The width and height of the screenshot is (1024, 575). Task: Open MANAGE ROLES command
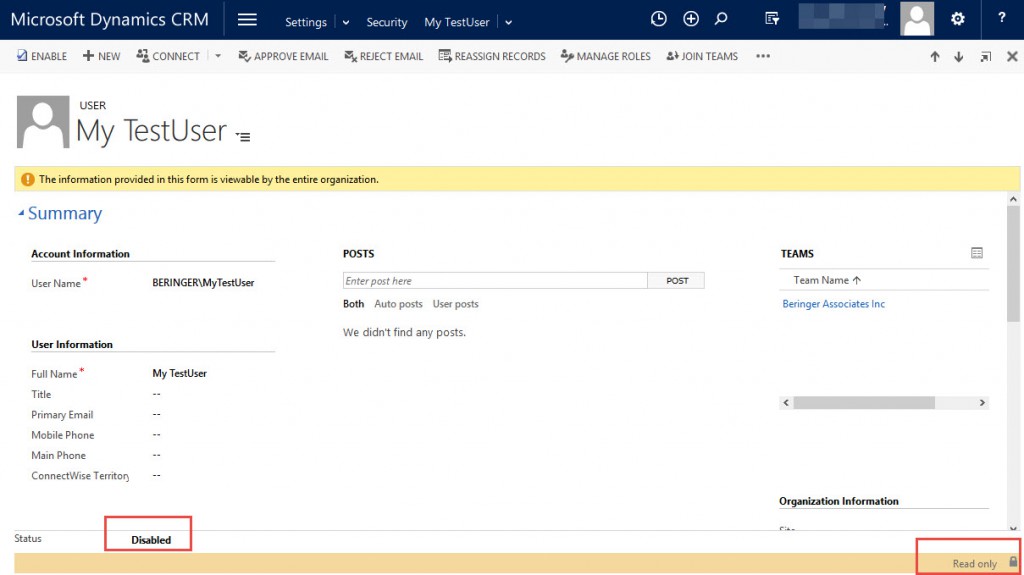tap(605, 56)
